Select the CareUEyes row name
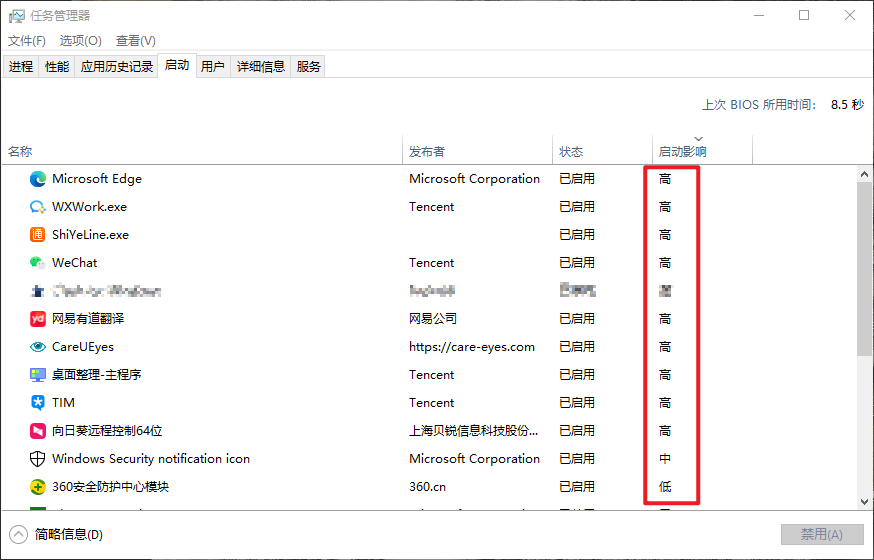 (x=83, y=347)
